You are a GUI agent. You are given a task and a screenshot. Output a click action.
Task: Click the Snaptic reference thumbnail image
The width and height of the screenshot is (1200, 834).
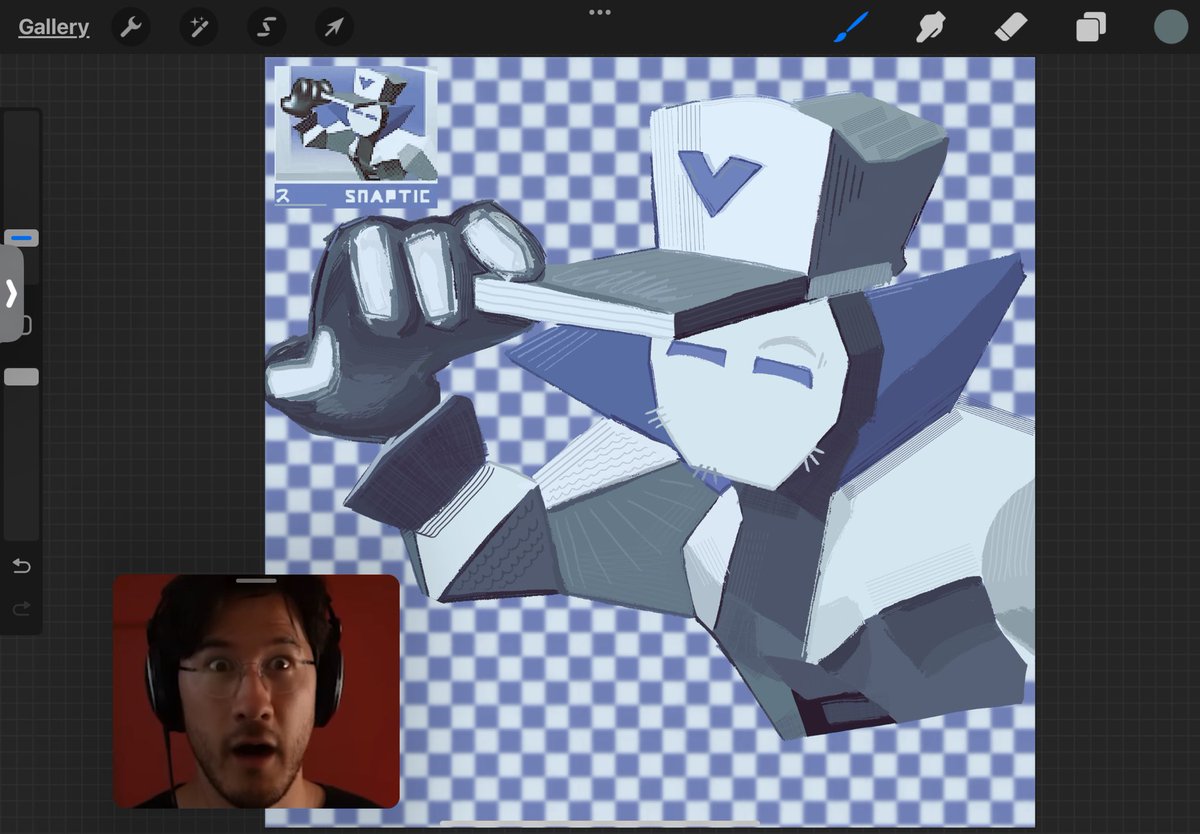pos(356,124)
